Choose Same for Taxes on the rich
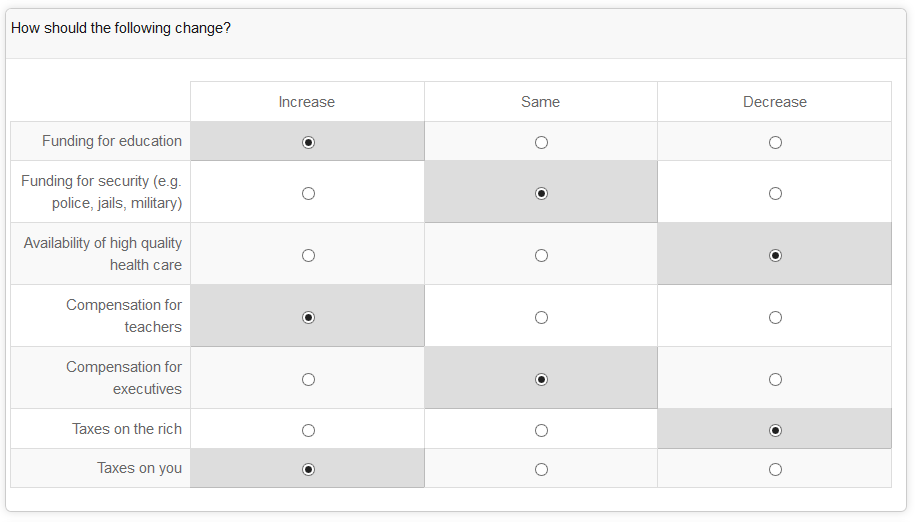Screen dimensions: 915x522 [541, 430]
